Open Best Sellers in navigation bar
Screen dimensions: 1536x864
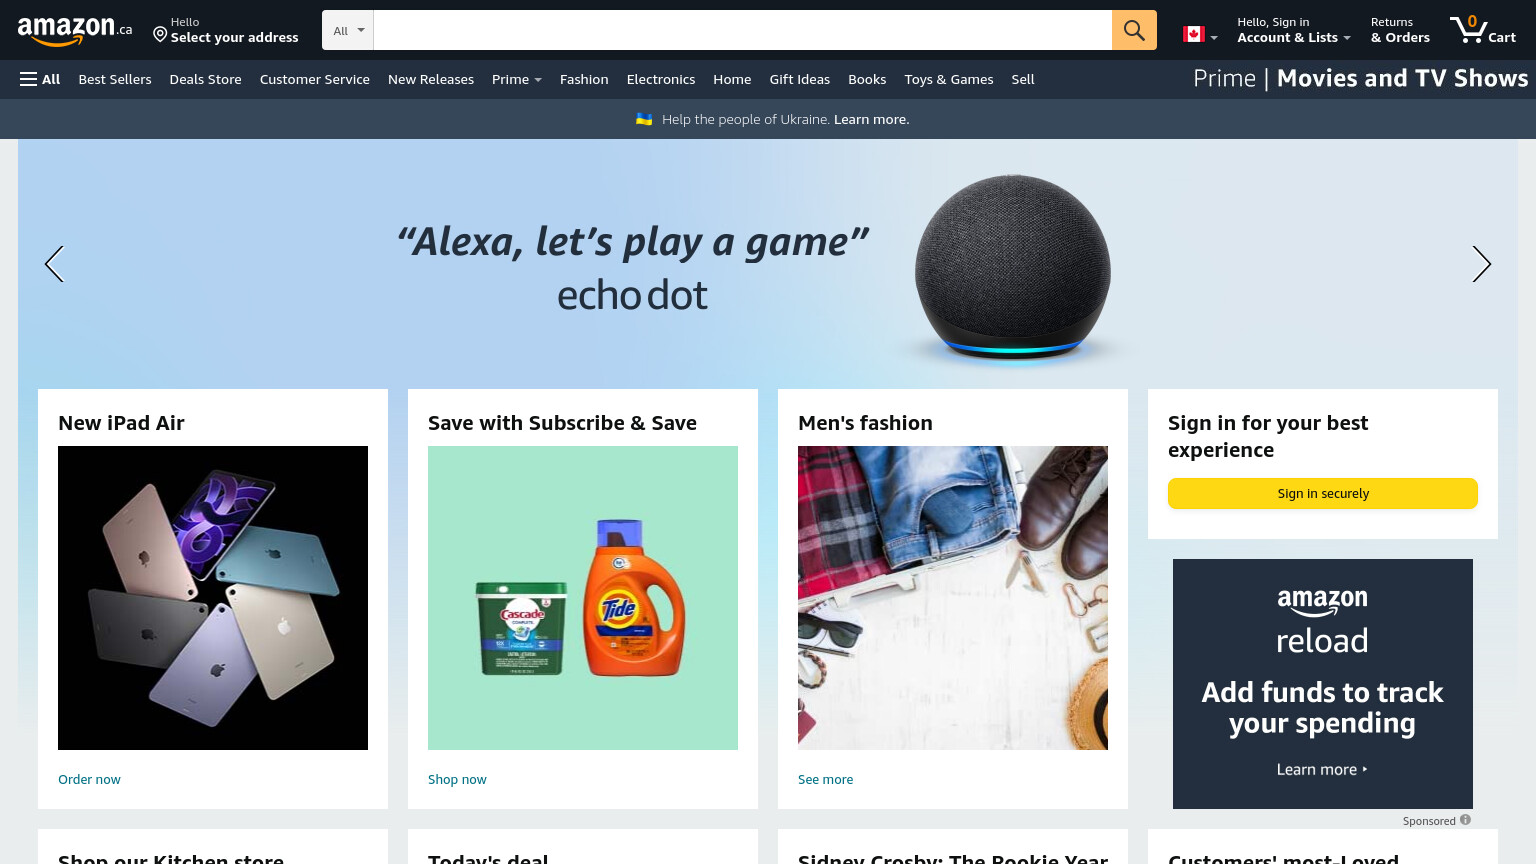[x=115, y=79]
